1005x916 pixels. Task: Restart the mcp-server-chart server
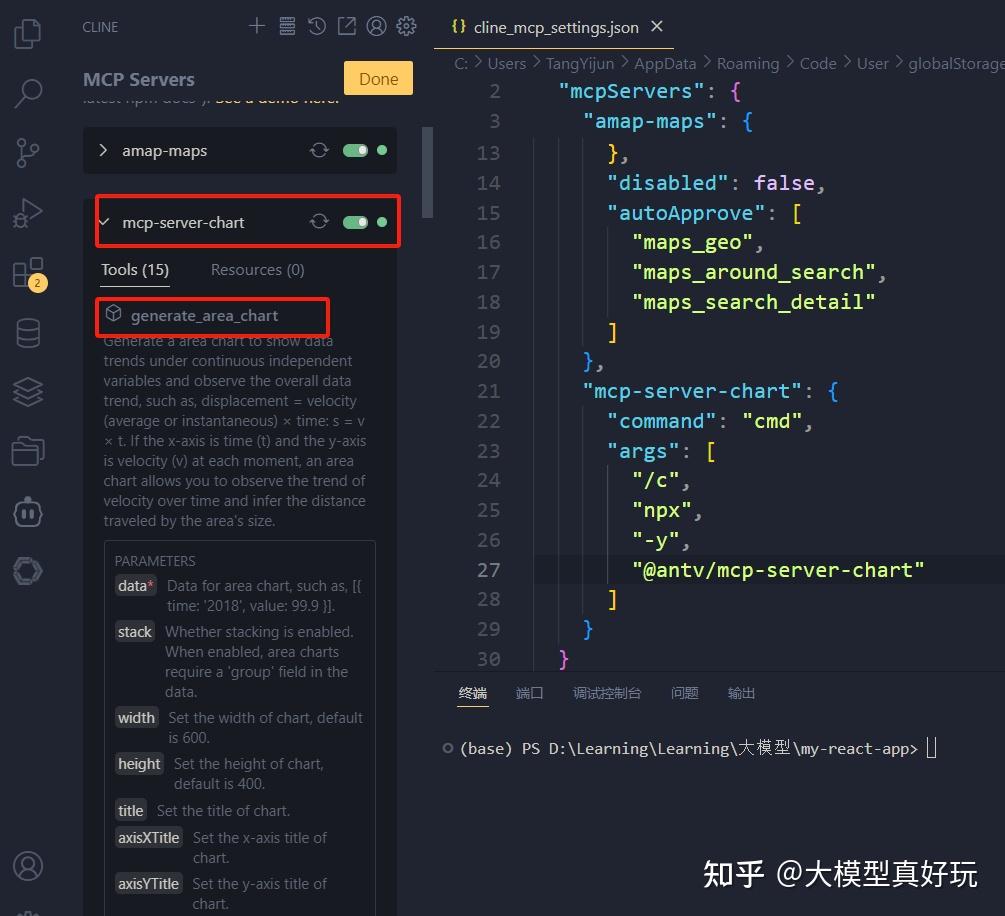[319, 221]
